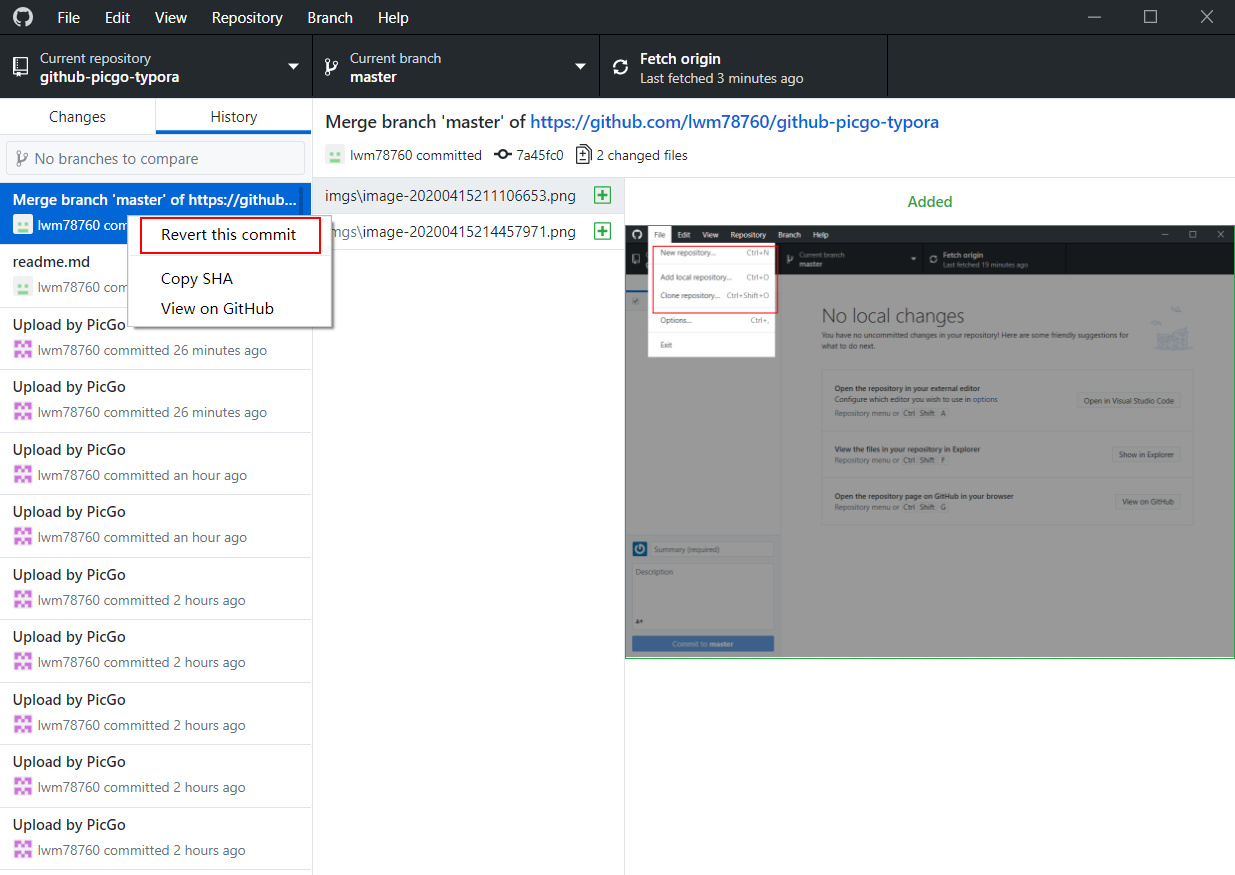Click commit hash 7a45fc0

point(539,155)
